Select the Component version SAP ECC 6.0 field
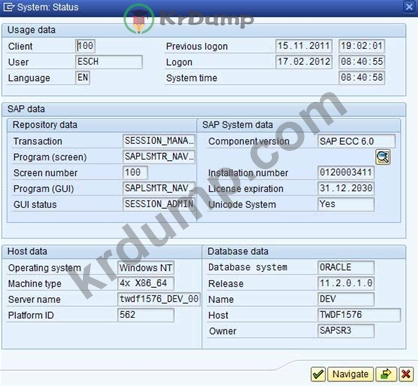 click(x=356, y=141)
